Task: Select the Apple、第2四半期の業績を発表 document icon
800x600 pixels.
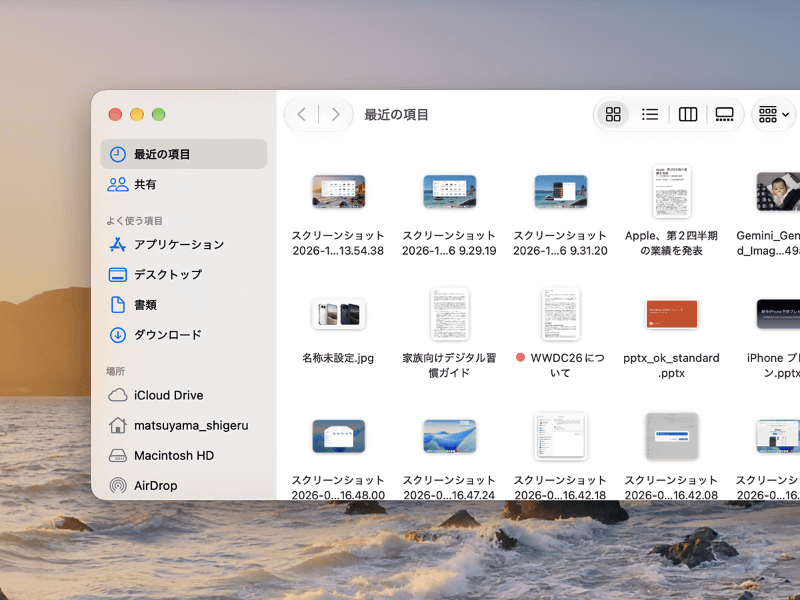Action: (671, 191)
